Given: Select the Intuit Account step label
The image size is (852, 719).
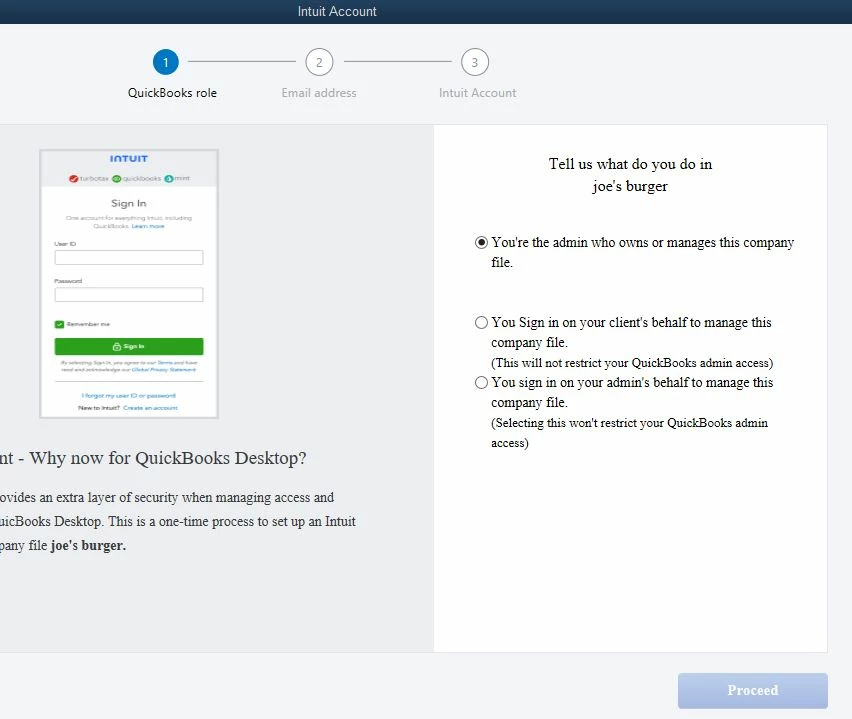Looking at the screenshot, I should click(x=478, y=93).
